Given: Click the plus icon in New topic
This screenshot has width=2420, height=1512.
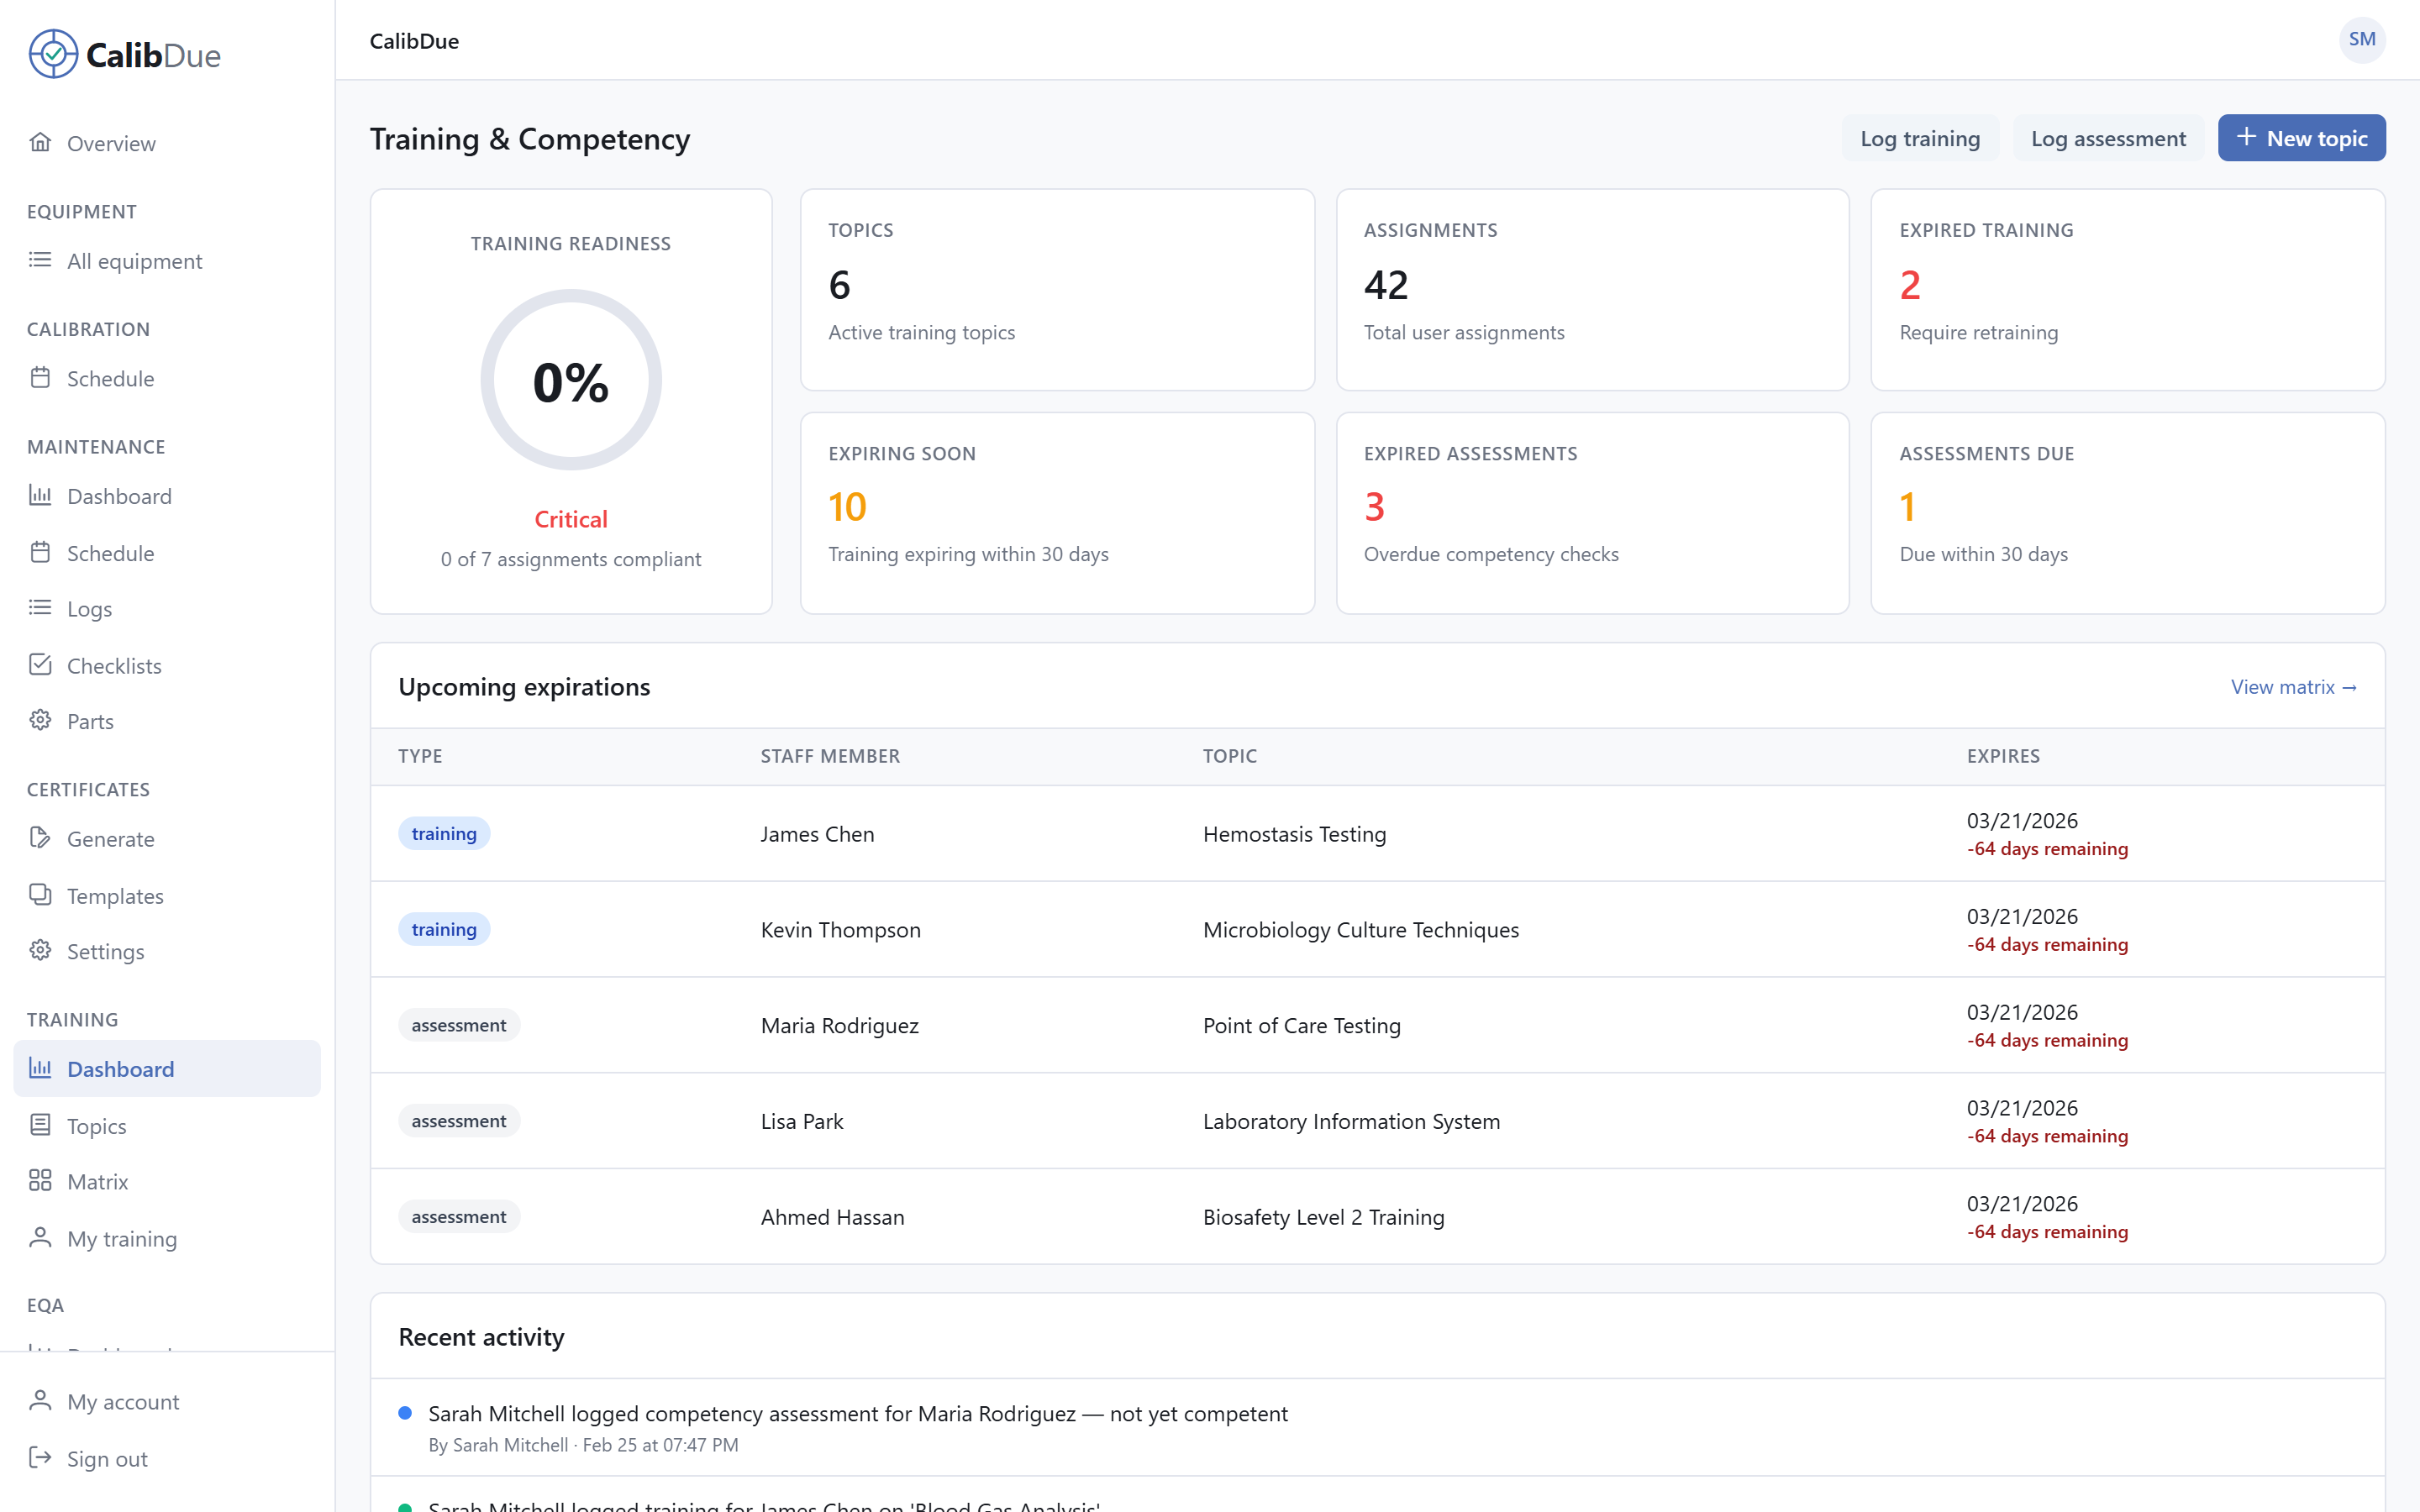Looking at the screenshot, I should point(2246,137).
